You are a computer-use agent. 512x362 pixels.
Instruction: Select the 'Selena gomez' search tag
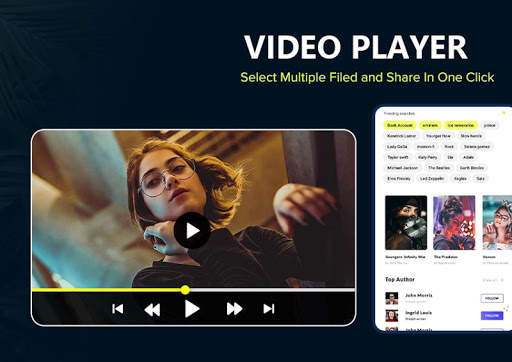point(477,147)
